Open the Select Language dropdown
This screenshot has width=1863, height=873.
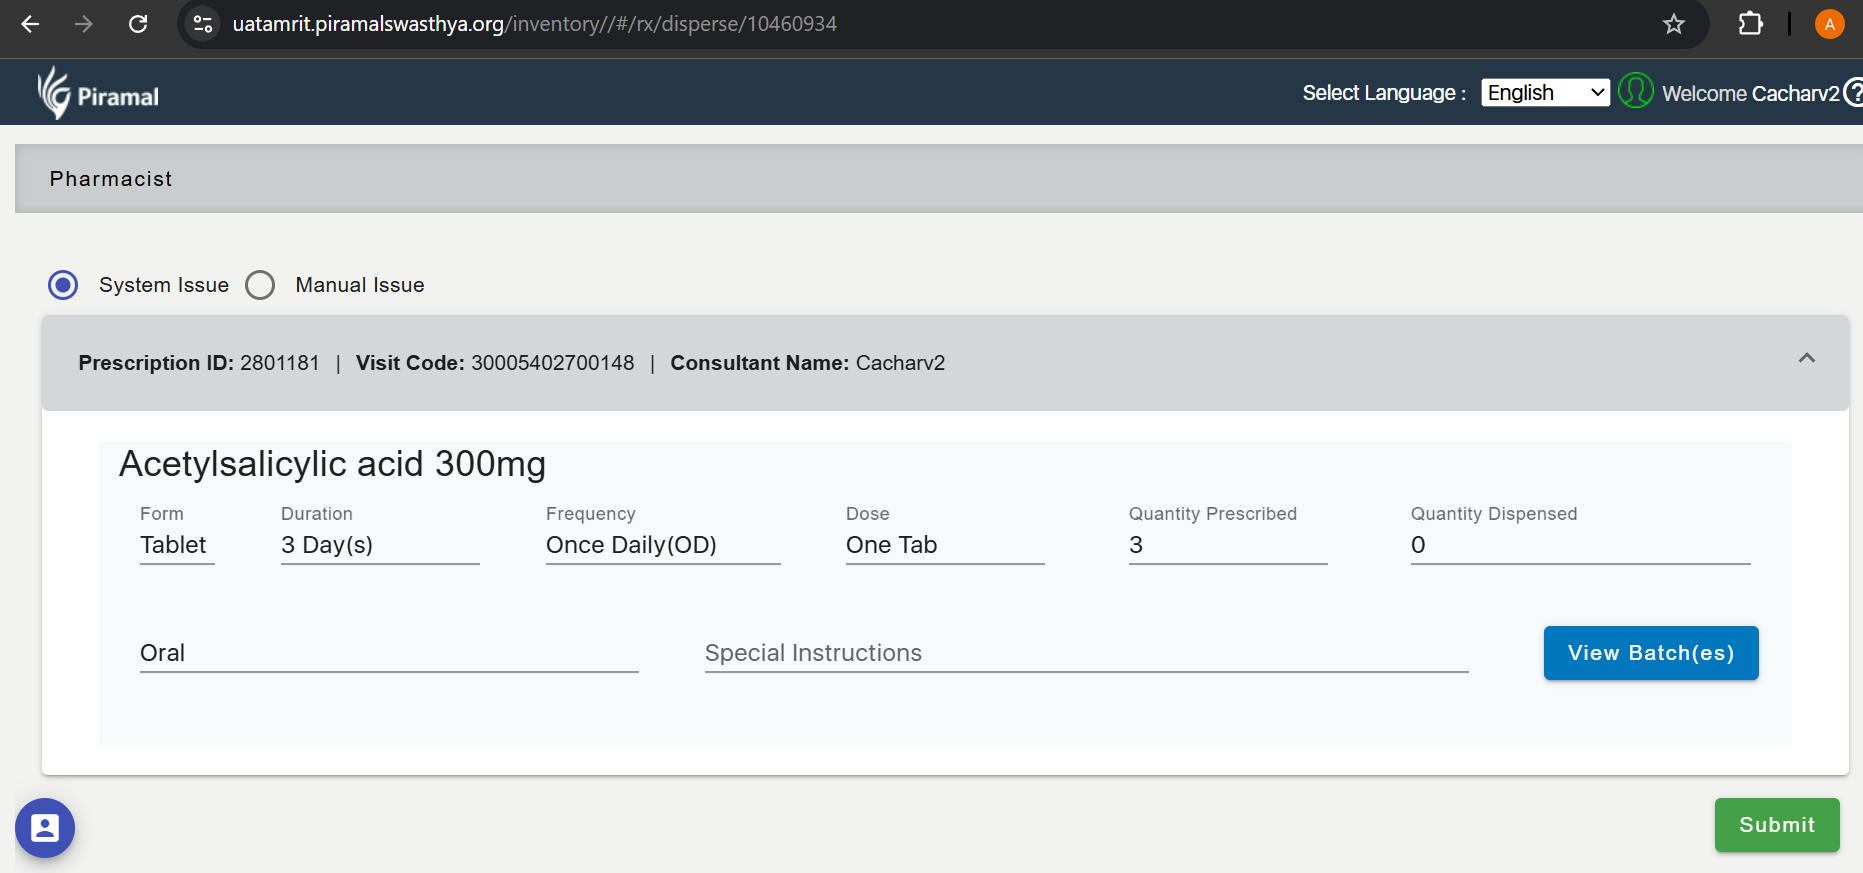[1544, 93]
